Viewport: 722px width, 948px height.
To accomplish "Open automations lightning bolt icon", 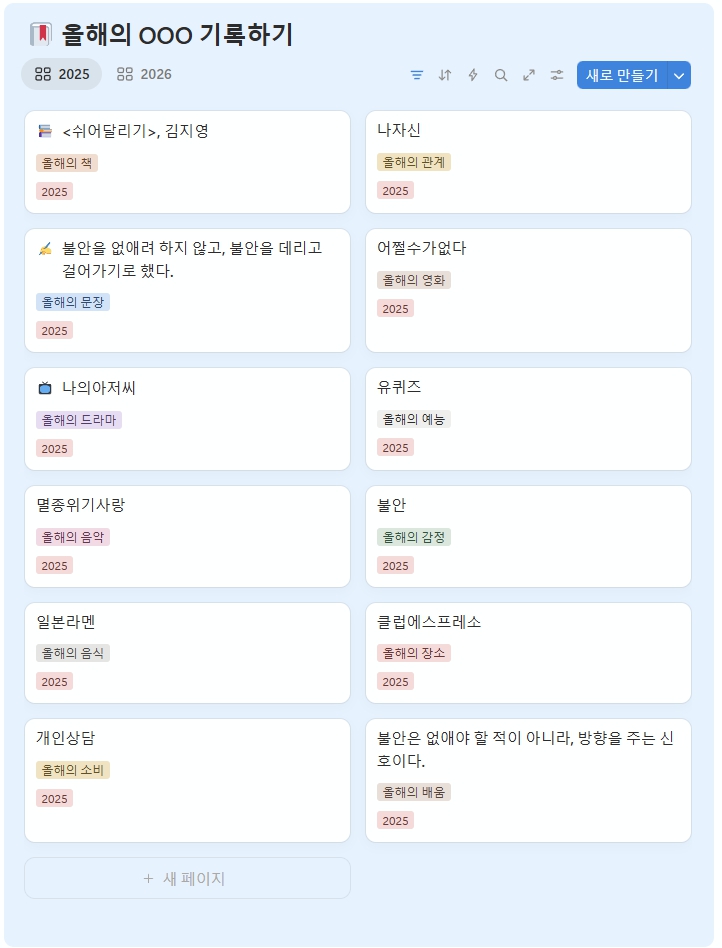I will pos(473,75).
